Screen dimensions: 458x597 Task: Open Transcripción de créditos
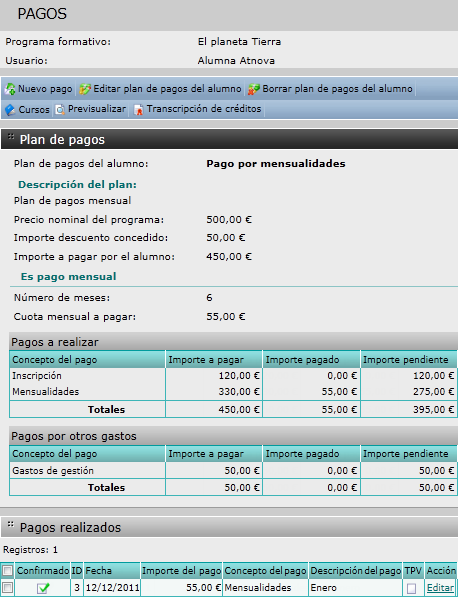pos(204,109)
